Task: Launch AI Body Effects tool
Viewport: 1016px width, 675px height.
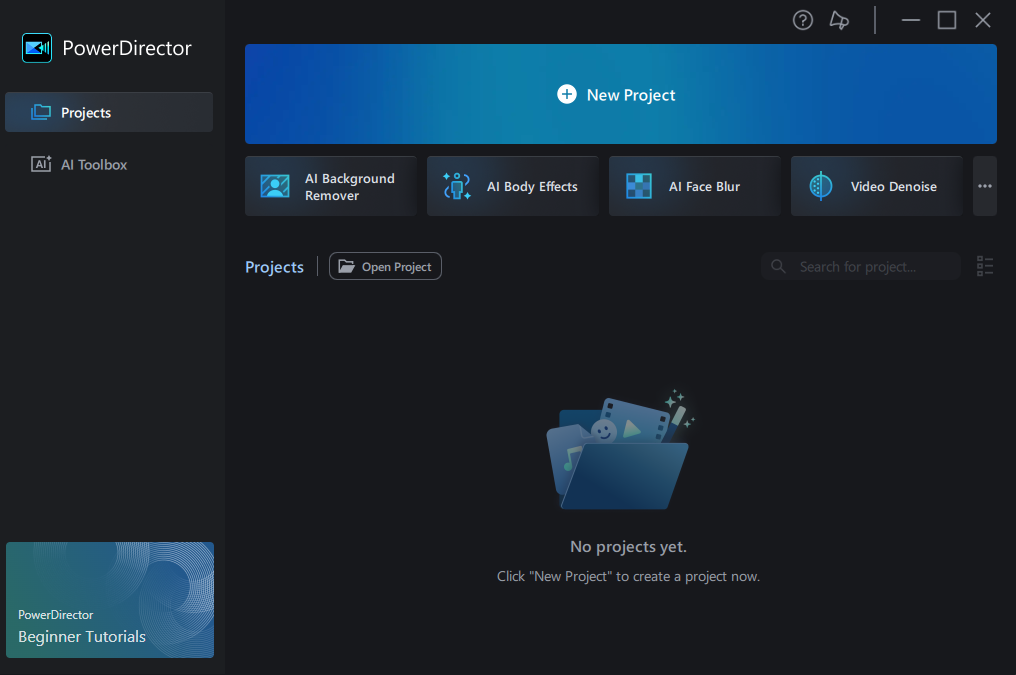Action: [x=513, y=187]
